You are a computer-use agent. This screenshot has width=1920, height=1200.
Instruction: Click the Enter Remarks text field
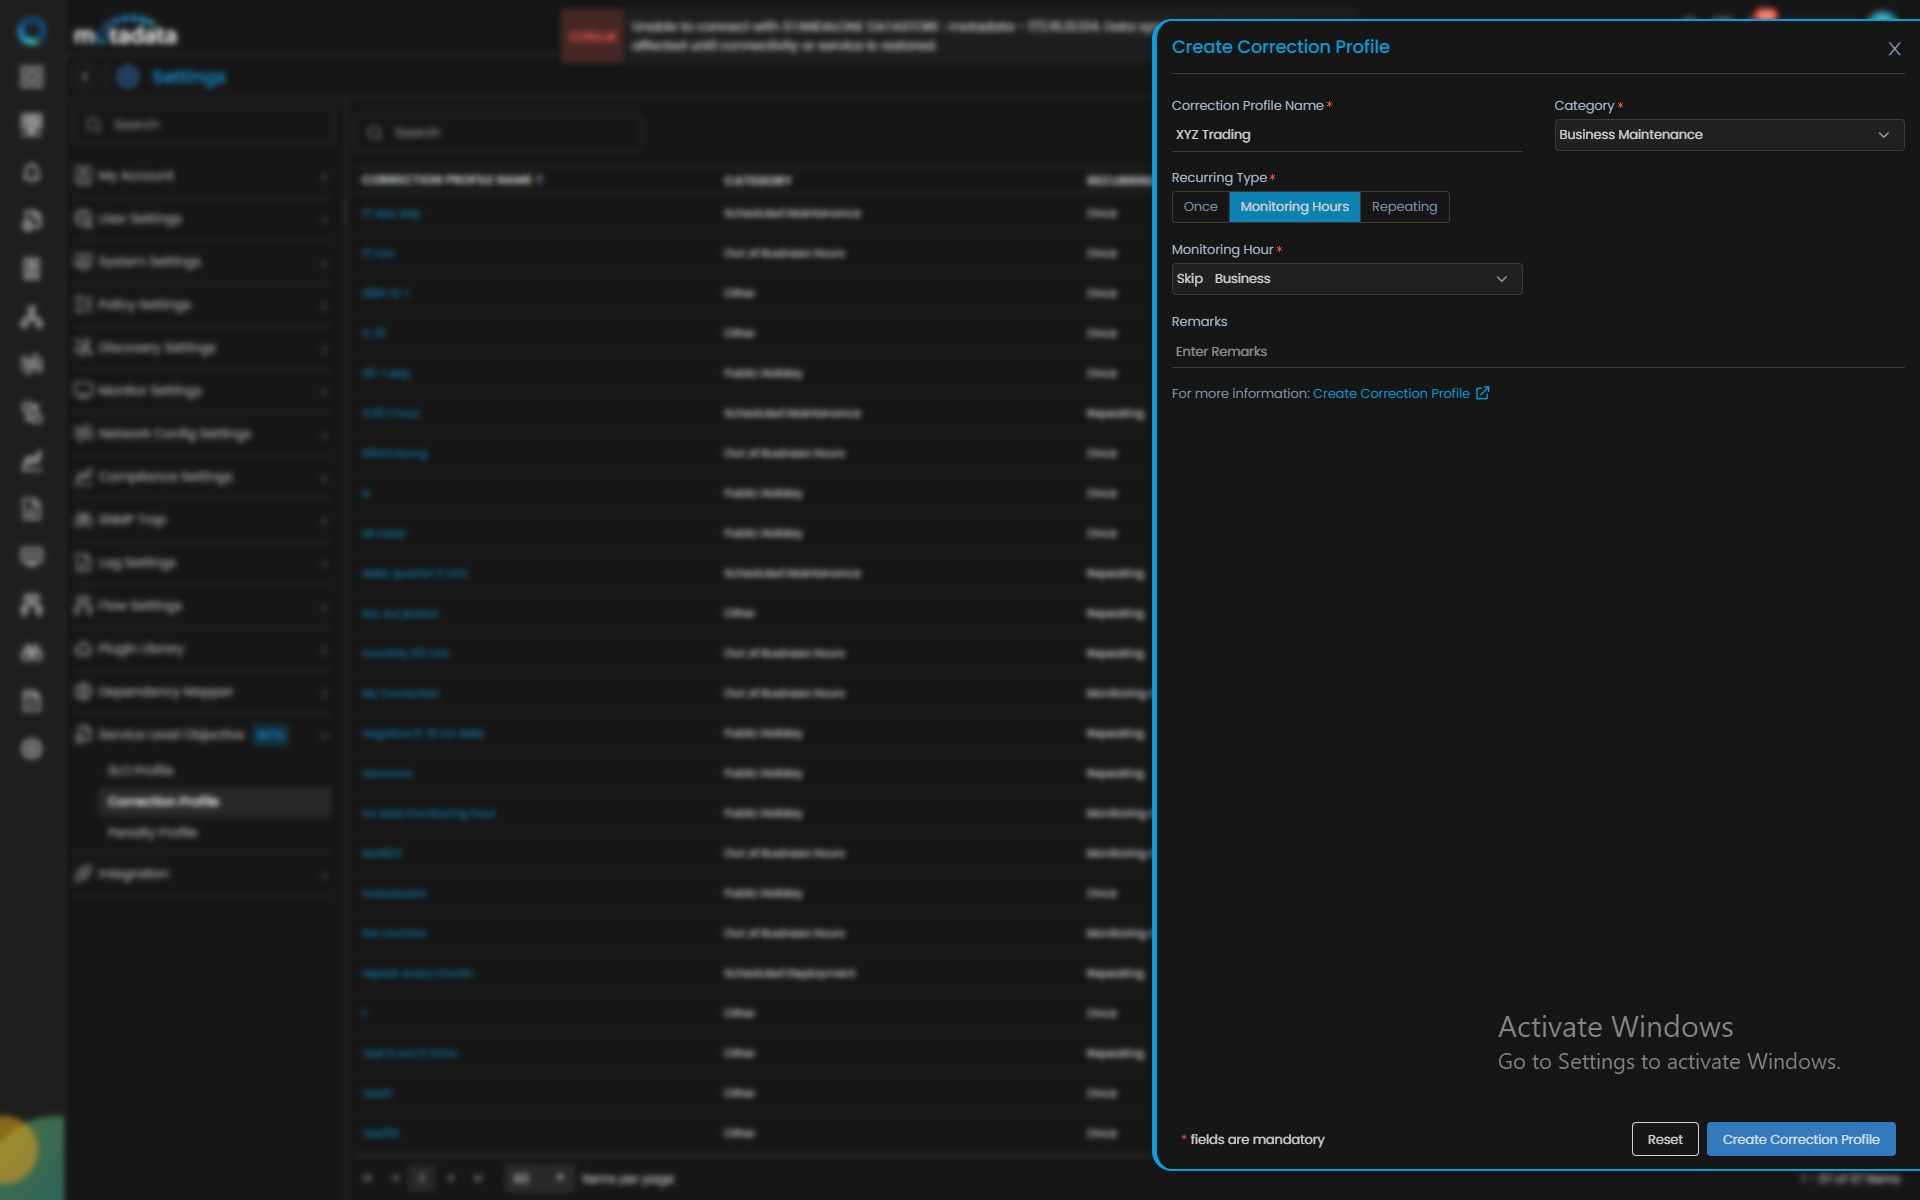(x=1536, y=352)
